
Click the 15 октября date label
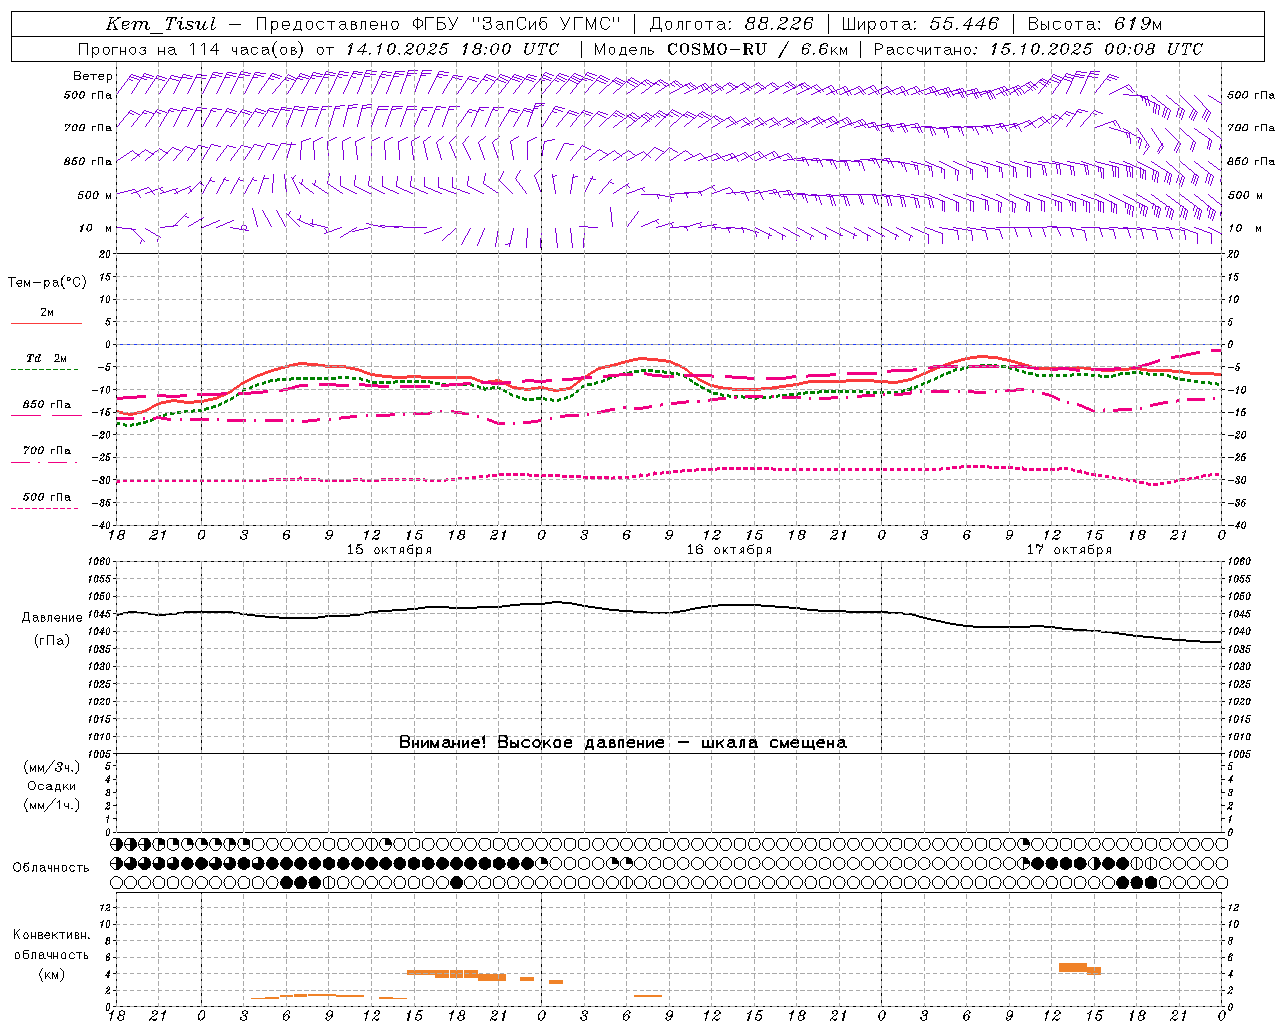point(389,550)
